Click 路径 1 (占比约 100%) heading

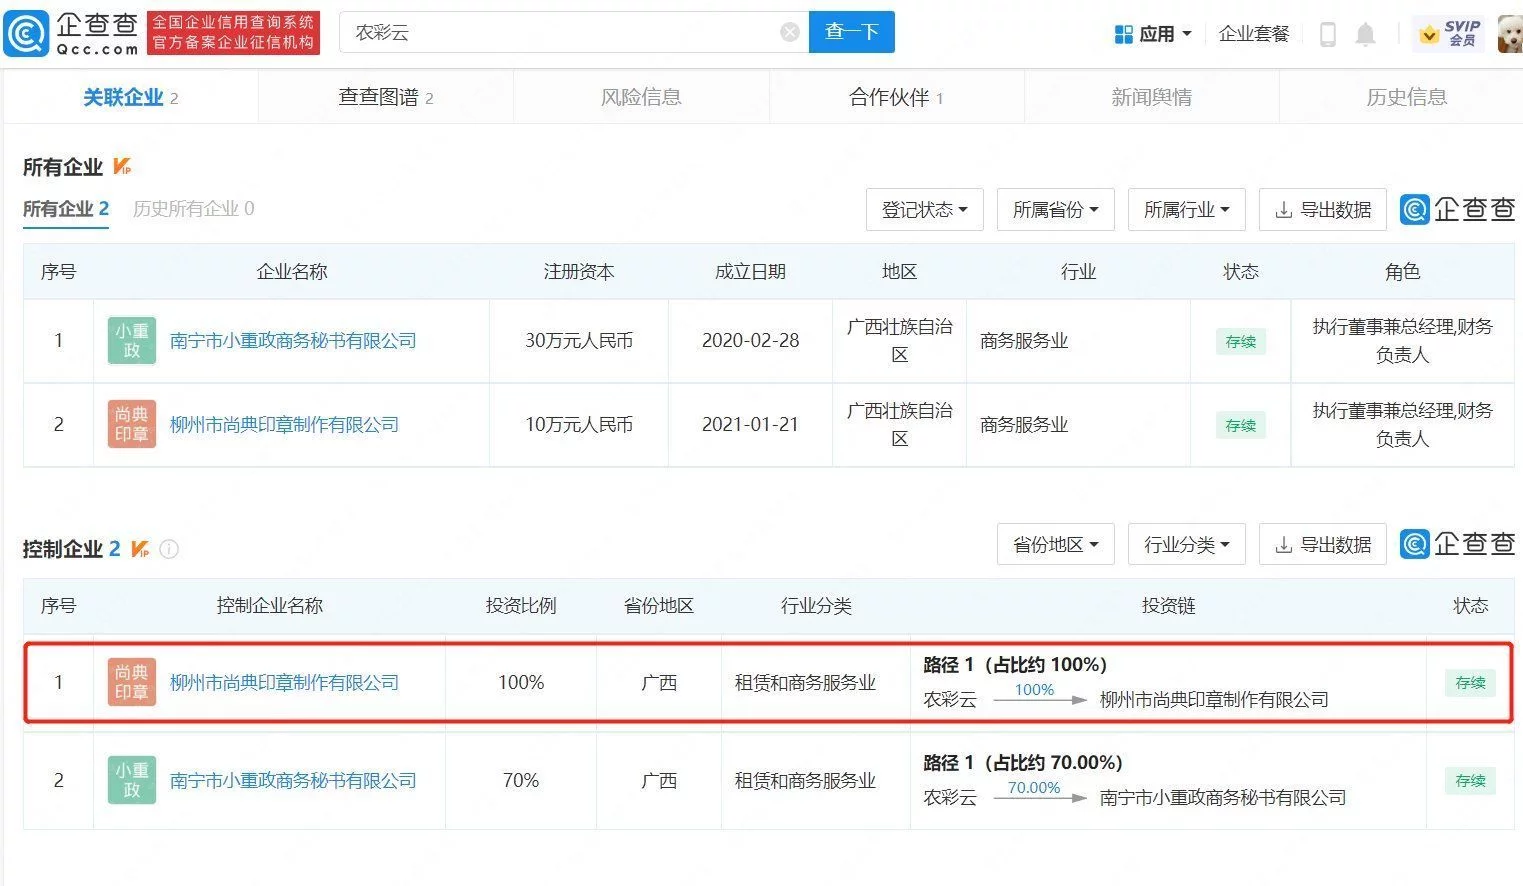click(x=1015, y=665)
